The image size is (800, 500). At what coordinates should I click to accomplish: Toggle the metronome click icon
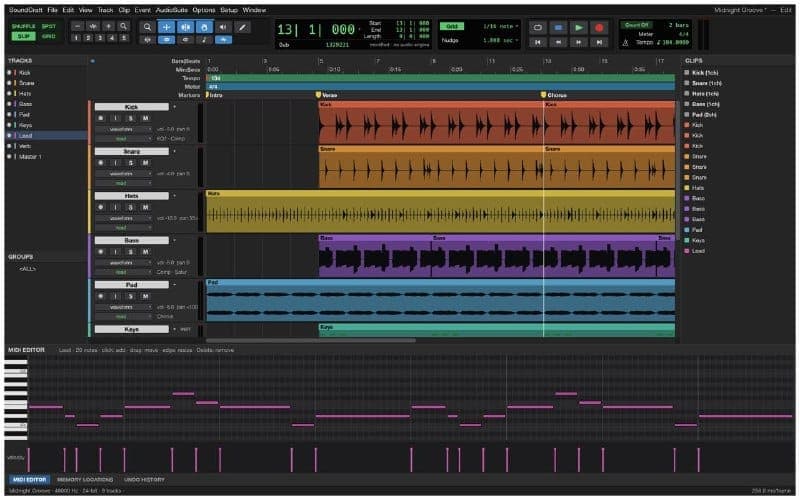[626, 43]
